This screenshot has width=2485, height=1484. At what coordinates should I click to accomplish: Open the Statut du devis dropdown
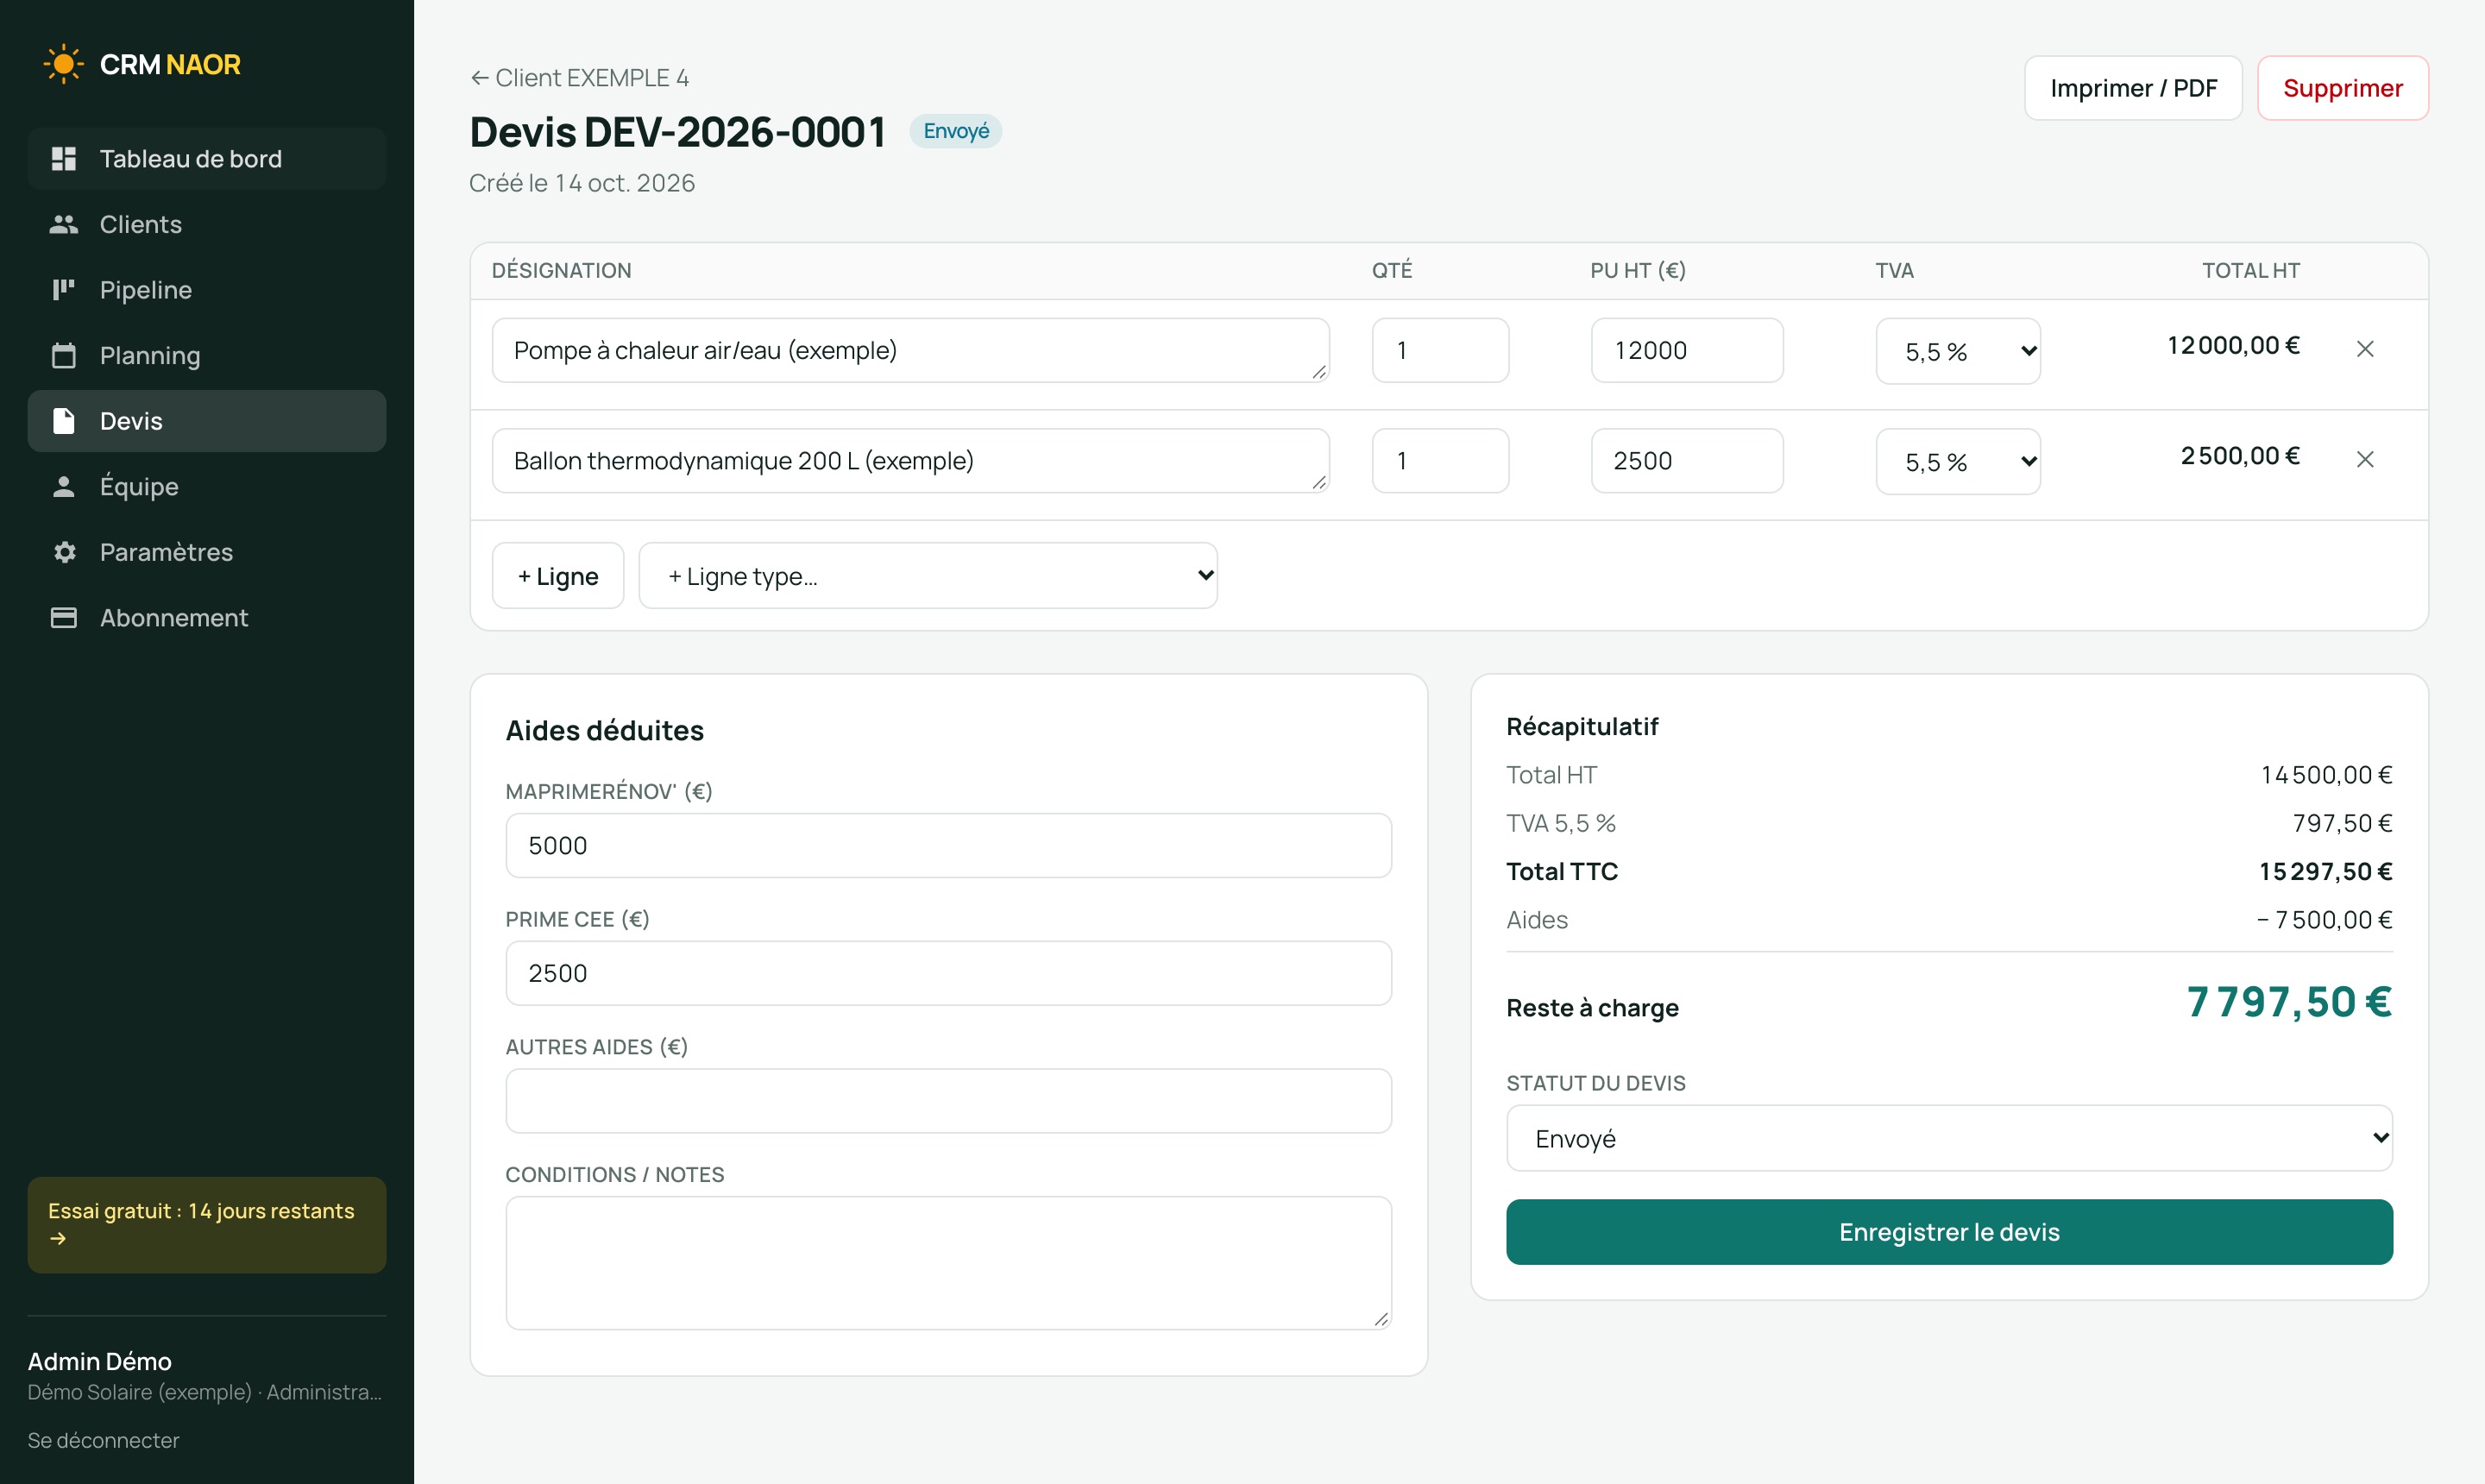[1949, 1138]
